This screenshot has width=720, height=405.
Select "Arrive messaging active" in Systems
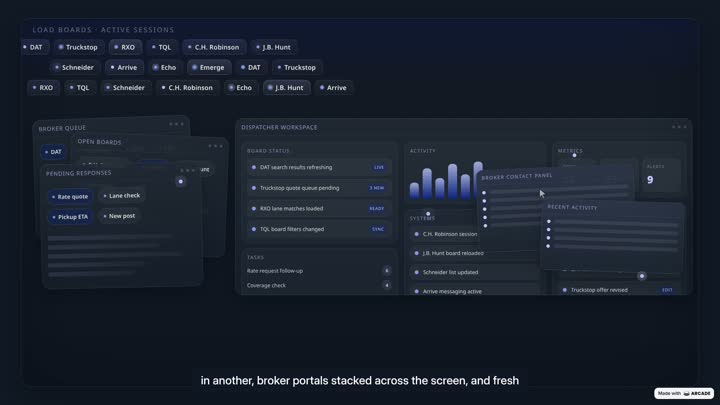click(474, 291)
